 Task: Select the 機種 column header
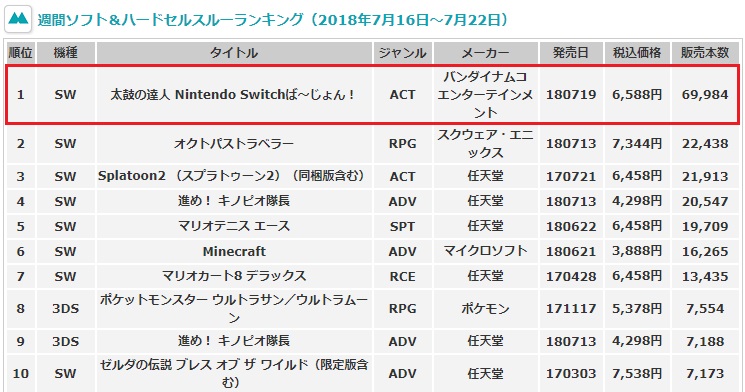[66, 53]
